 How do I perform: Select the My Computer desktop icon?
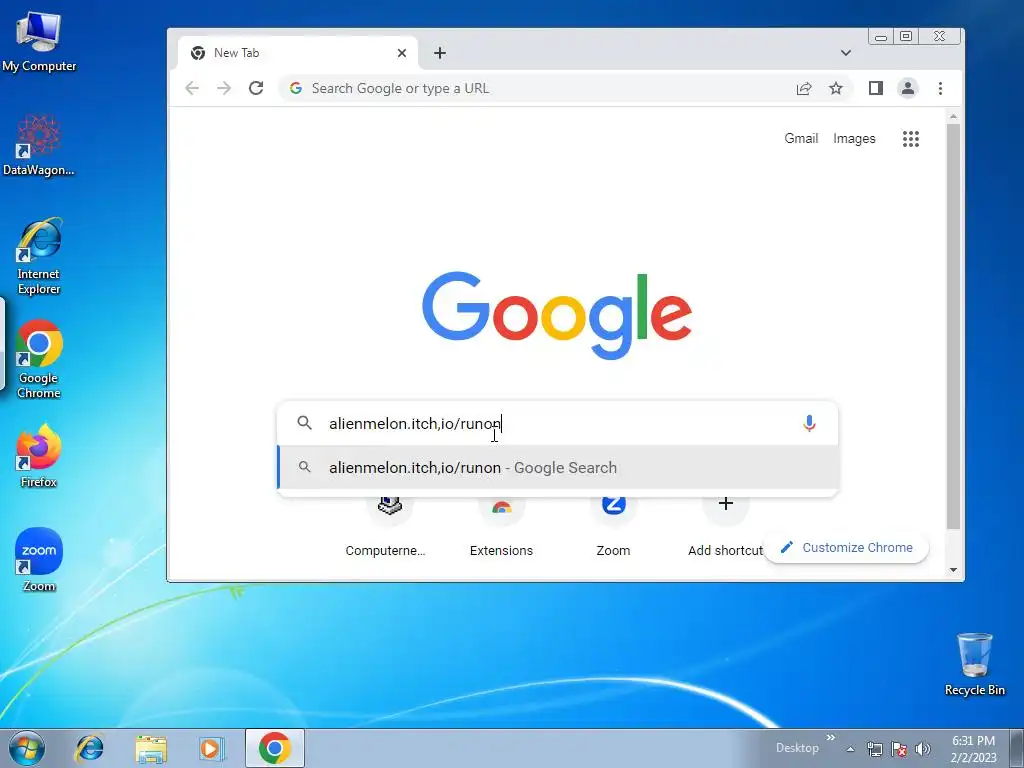point(39,42)
